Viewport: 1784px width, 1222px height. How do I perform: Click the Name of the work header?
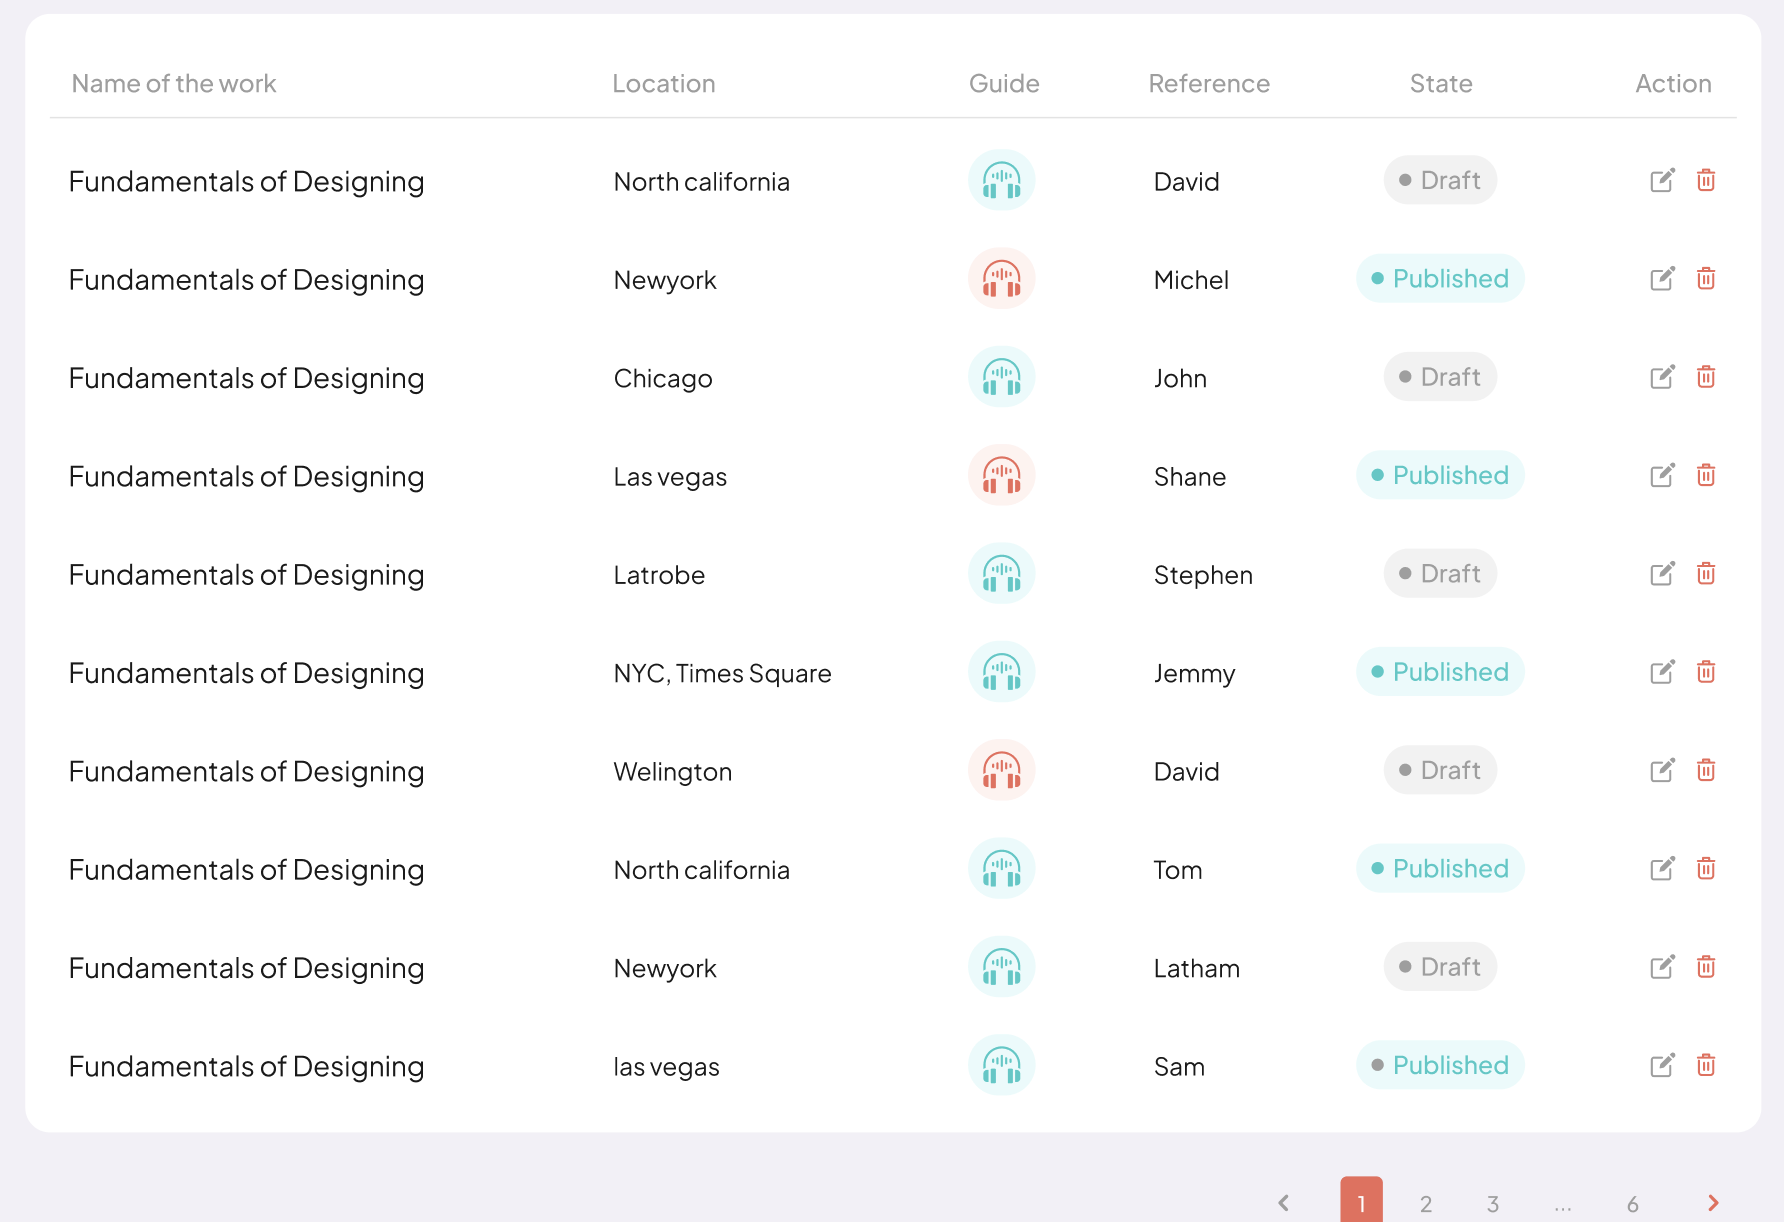174,84
